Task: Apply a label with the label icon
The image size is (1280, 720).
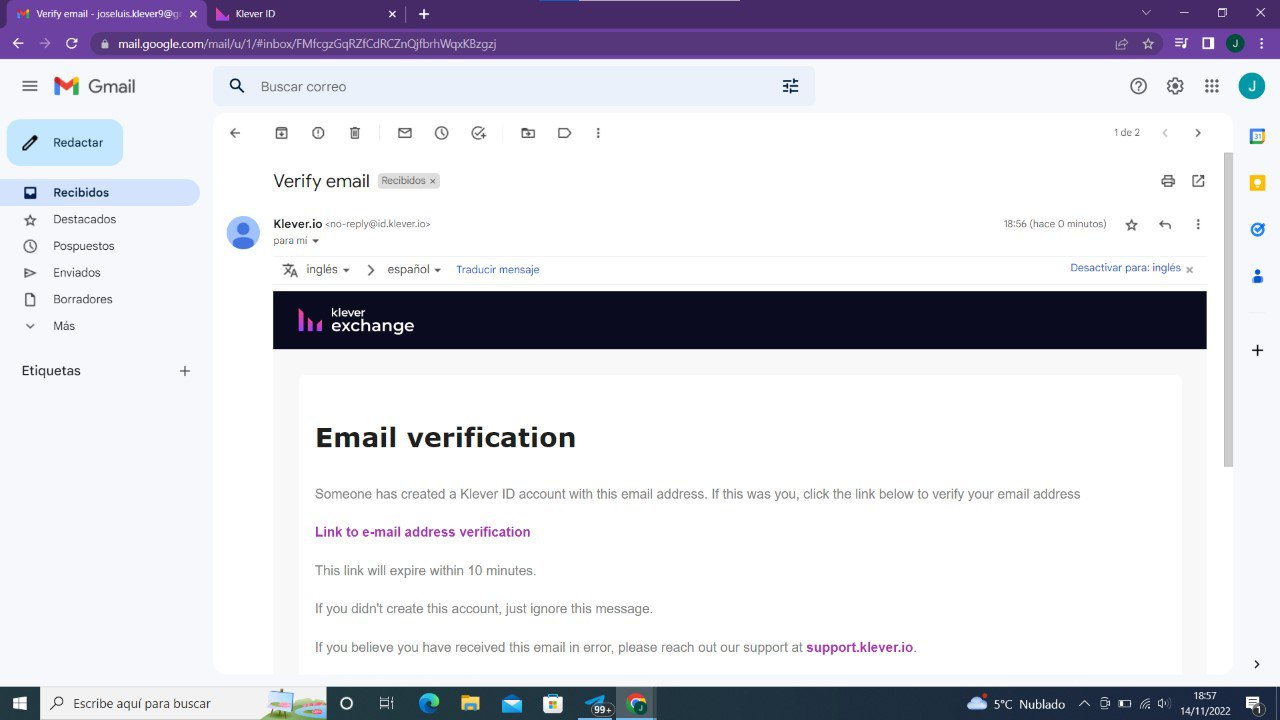Action: point(564,133)
